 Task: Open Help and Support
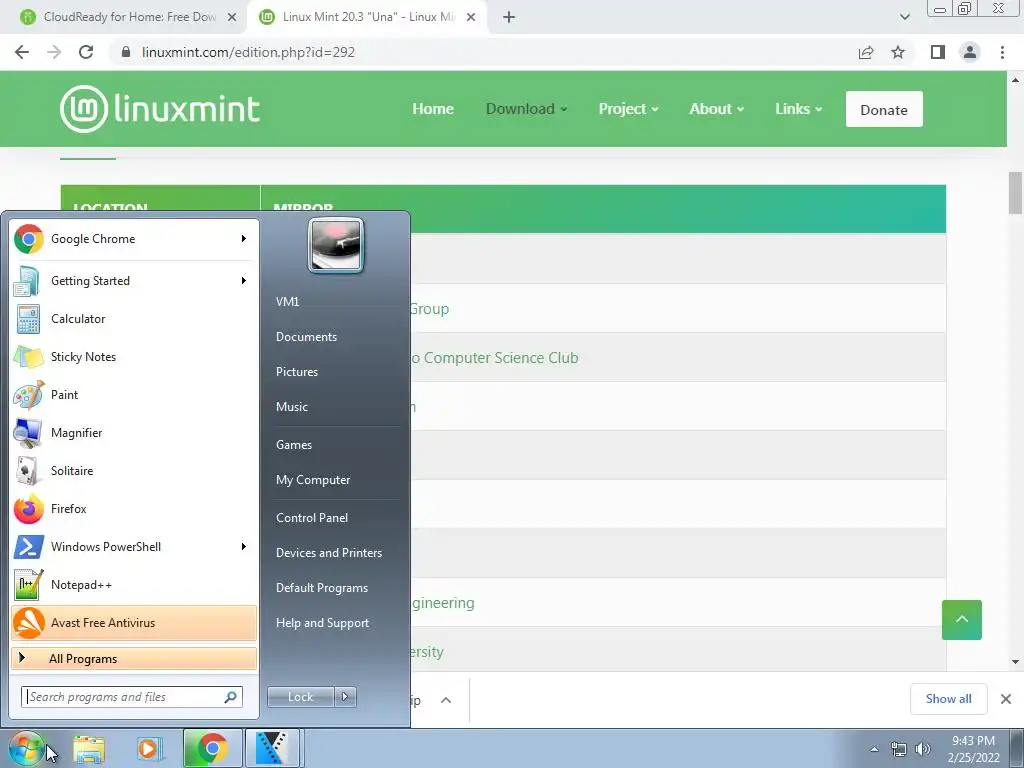(322, 623)
